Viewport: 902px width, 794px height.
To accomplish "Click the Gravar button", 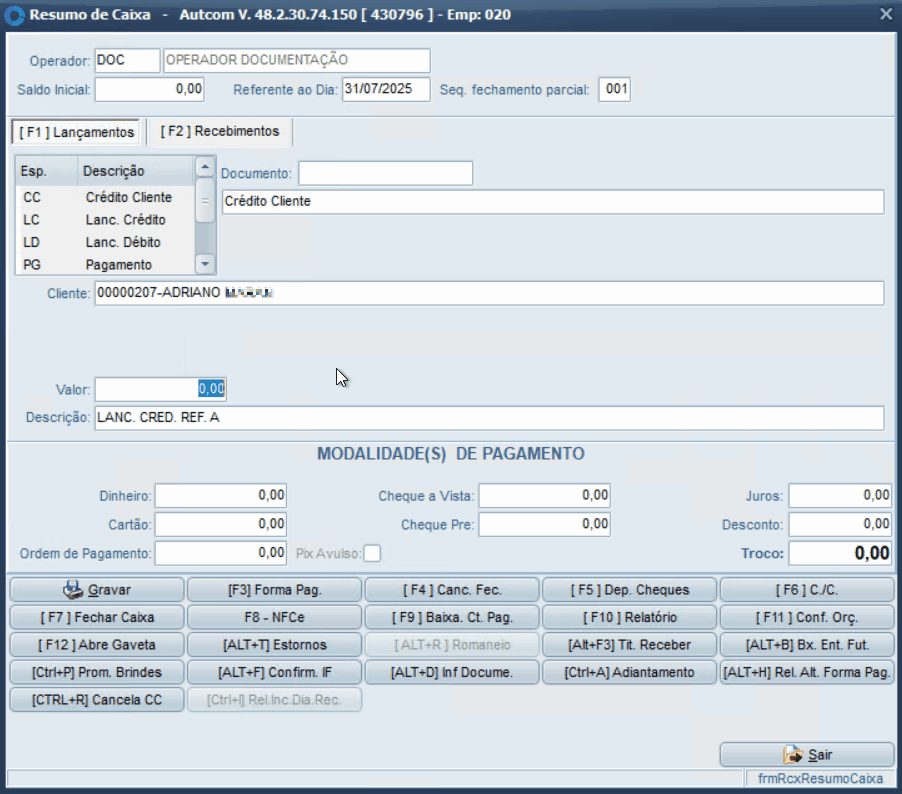I will 97,590.
